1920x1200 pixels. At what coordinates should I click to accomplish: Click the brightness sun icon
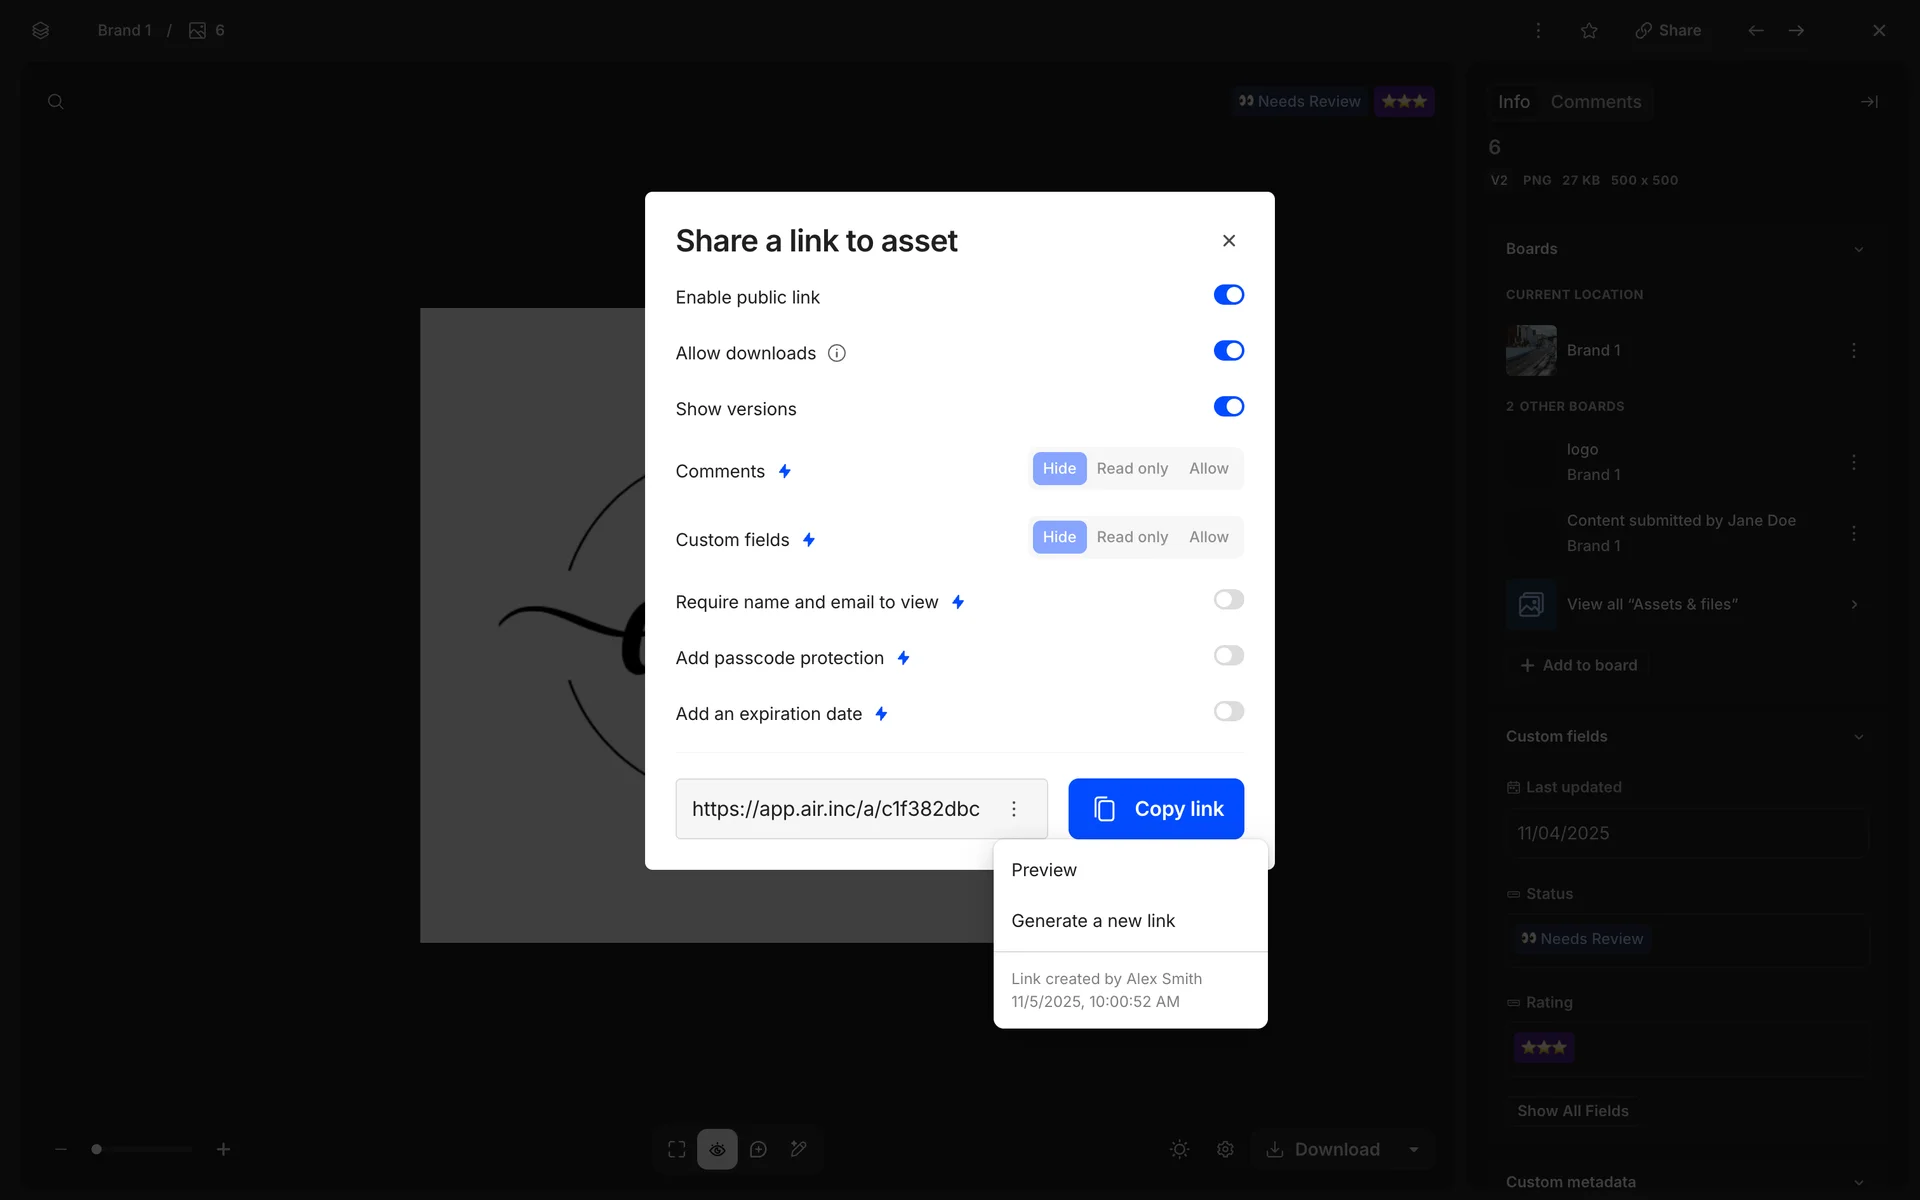point(1179,1149)
